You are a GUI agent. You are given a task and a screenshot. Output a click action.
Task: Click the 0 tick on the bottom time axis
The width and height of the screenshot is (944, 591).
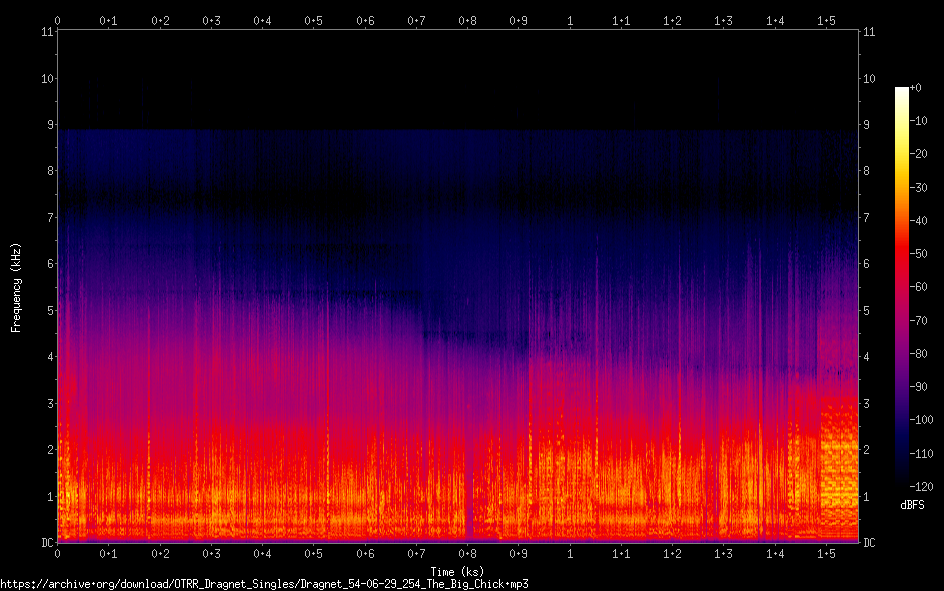click(58, 553)
